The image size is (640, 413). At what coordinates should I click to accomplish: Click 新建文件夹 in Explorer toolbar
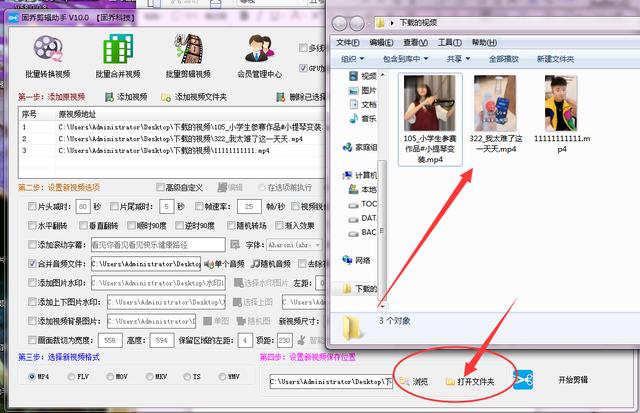coord(556,59)
